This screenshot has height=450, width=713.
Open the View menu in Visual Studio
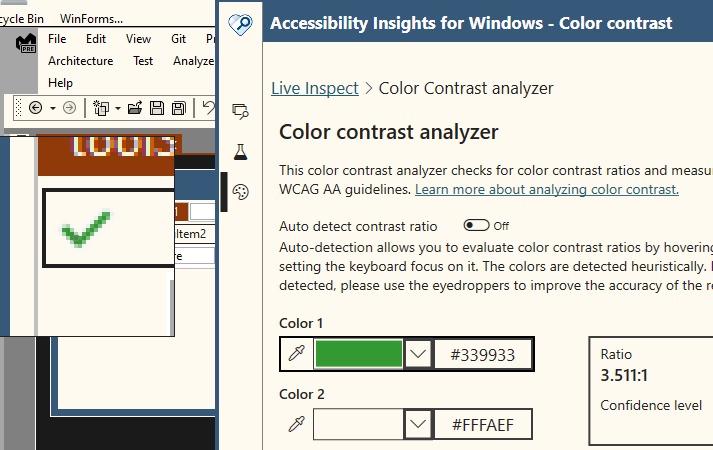coord(138,39)
